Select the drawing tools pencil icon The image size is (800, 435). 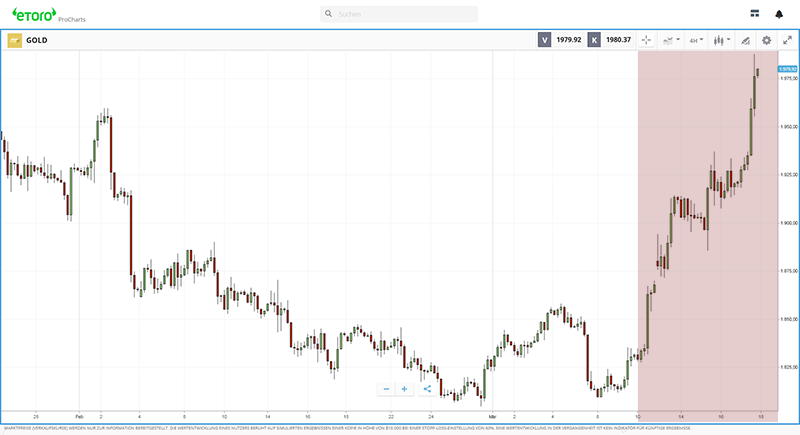[744, 40]
